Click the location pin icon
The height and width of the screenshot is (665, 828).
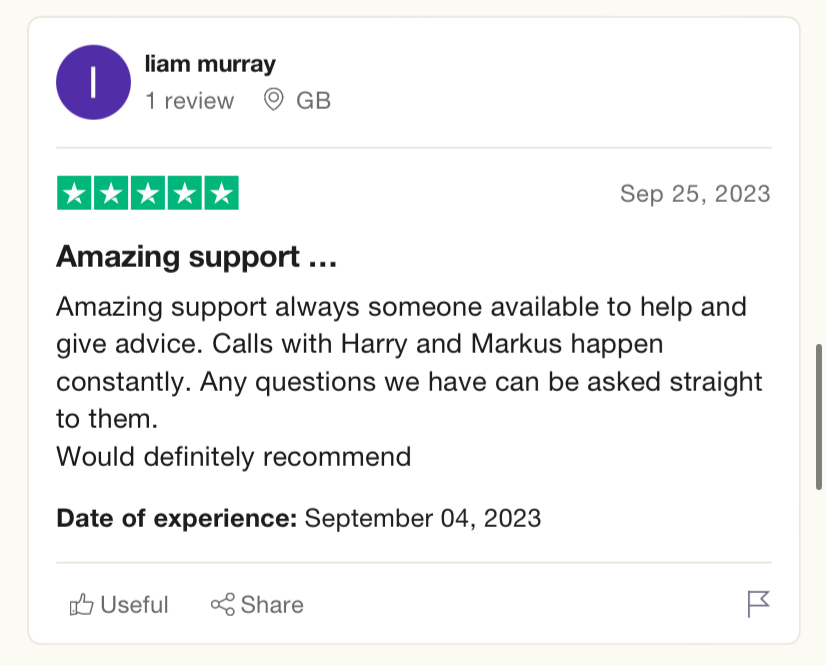click(274, 100)
